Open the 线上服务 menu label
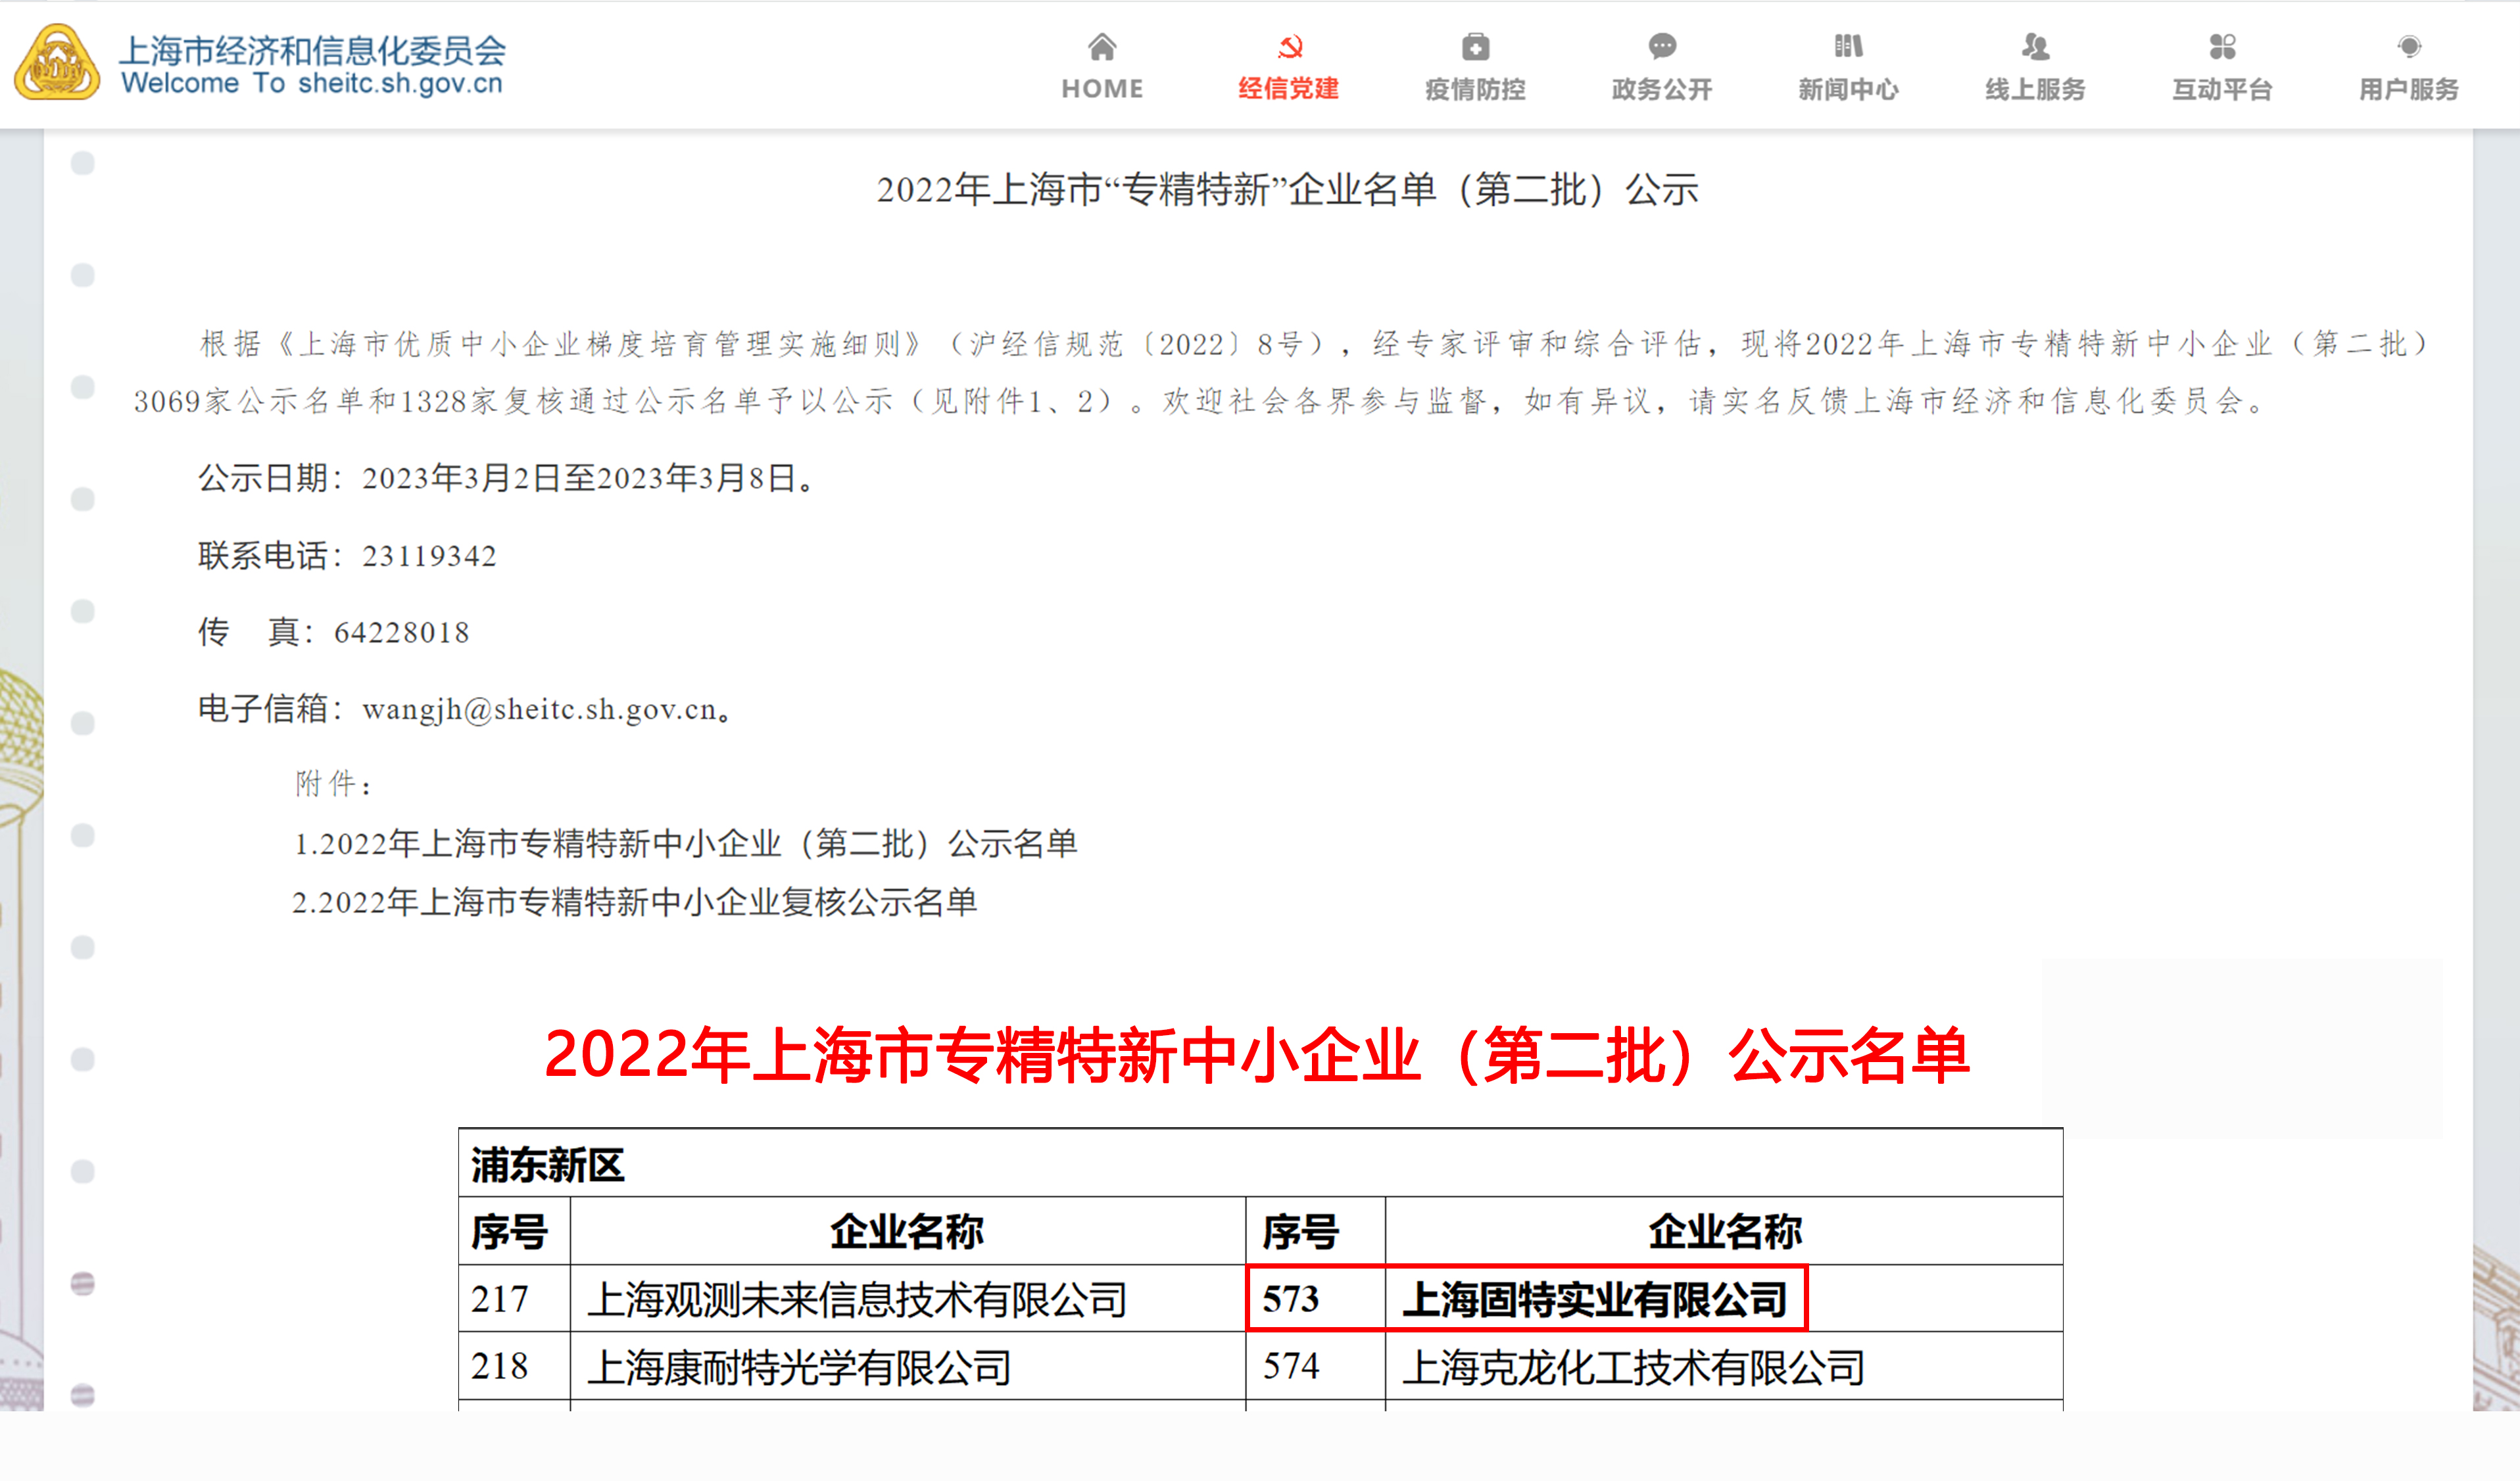Image resolution: width=2520 pixels, height=1481 pixels. pos(2035,89)
